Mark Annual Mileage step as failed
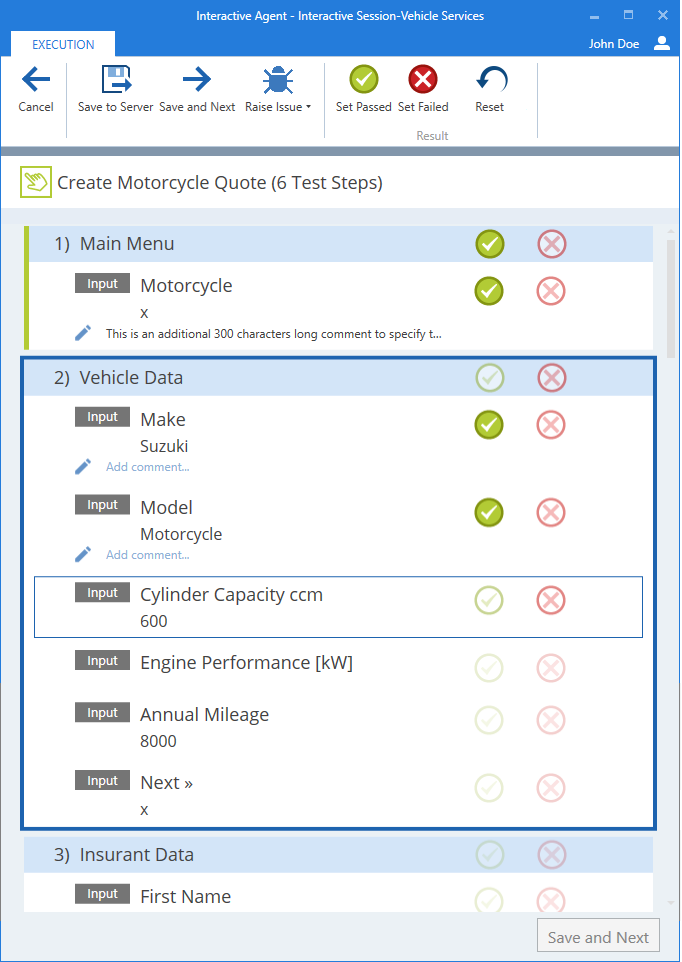Image resolution: width=682 pixels, height=962 pixels. (551, 720)
